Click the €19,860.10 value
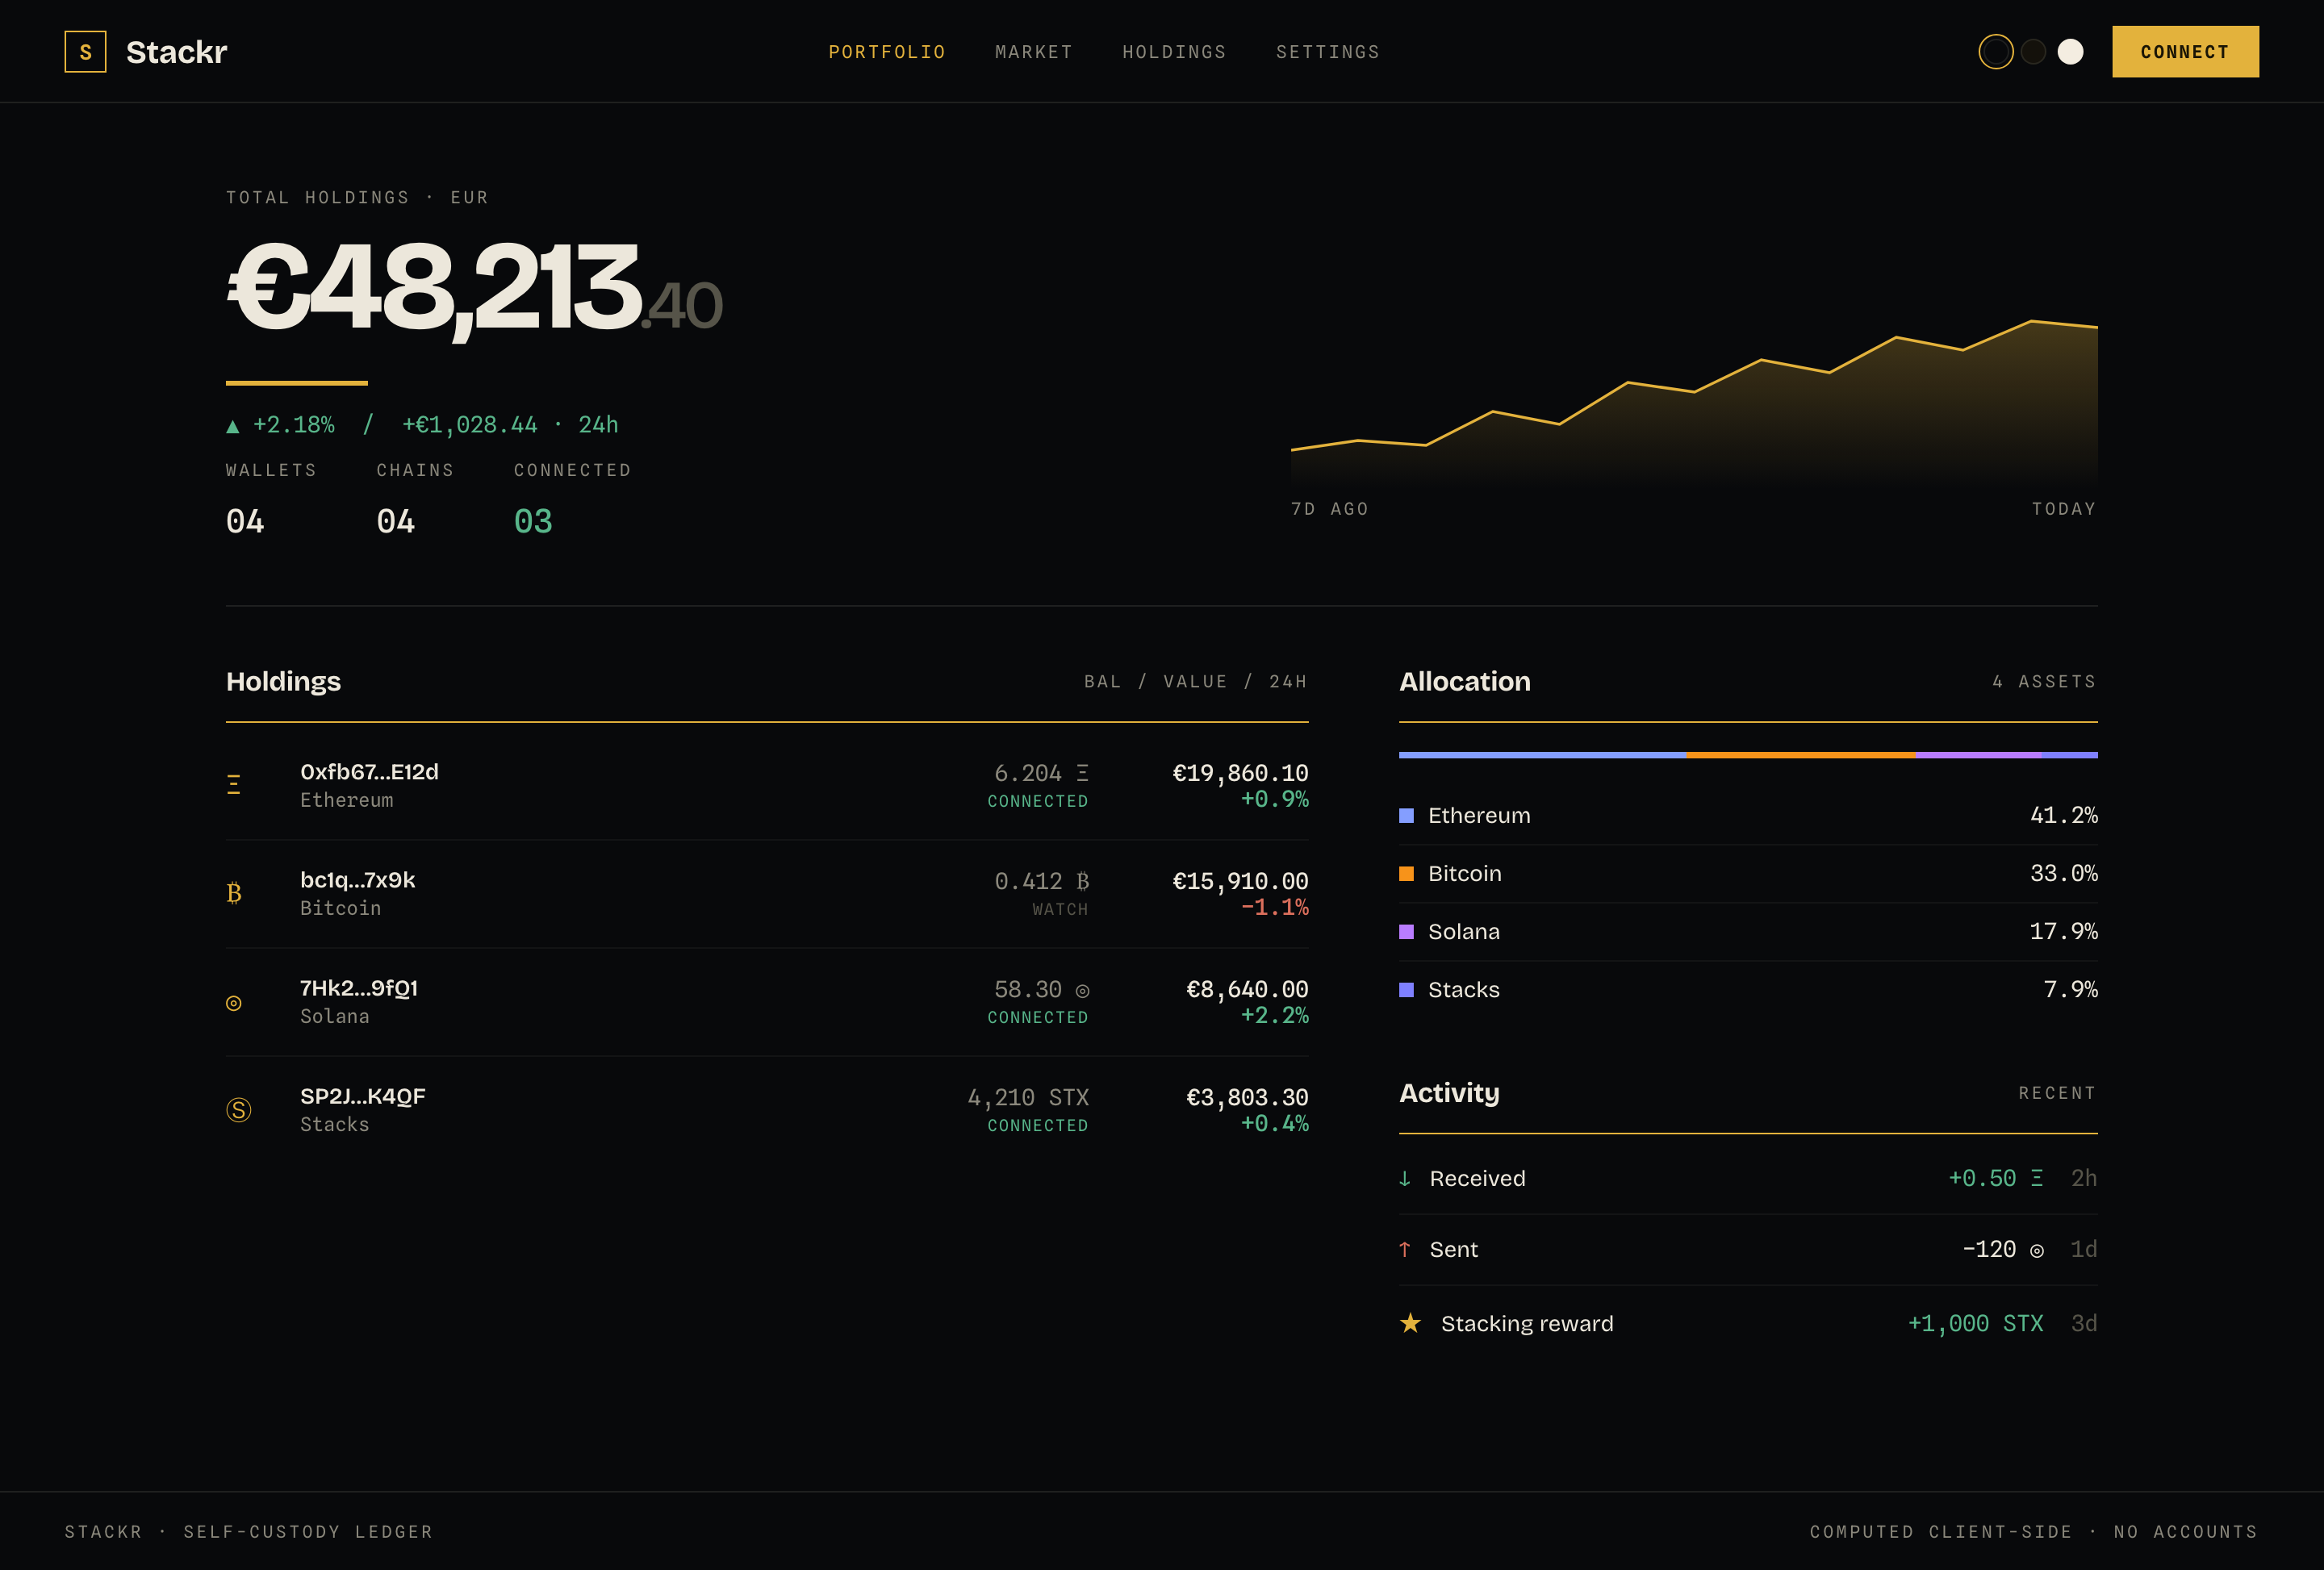 pos(1240,773)
